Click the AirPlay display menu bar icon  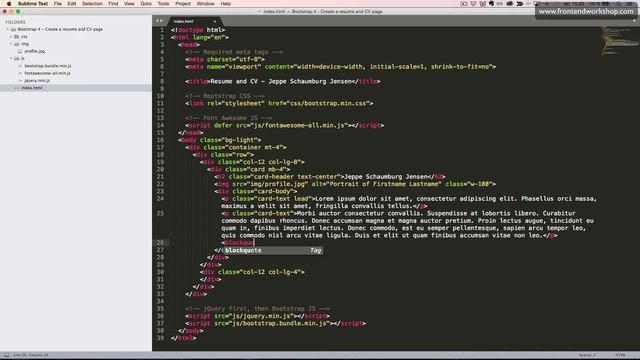point(537,4)
